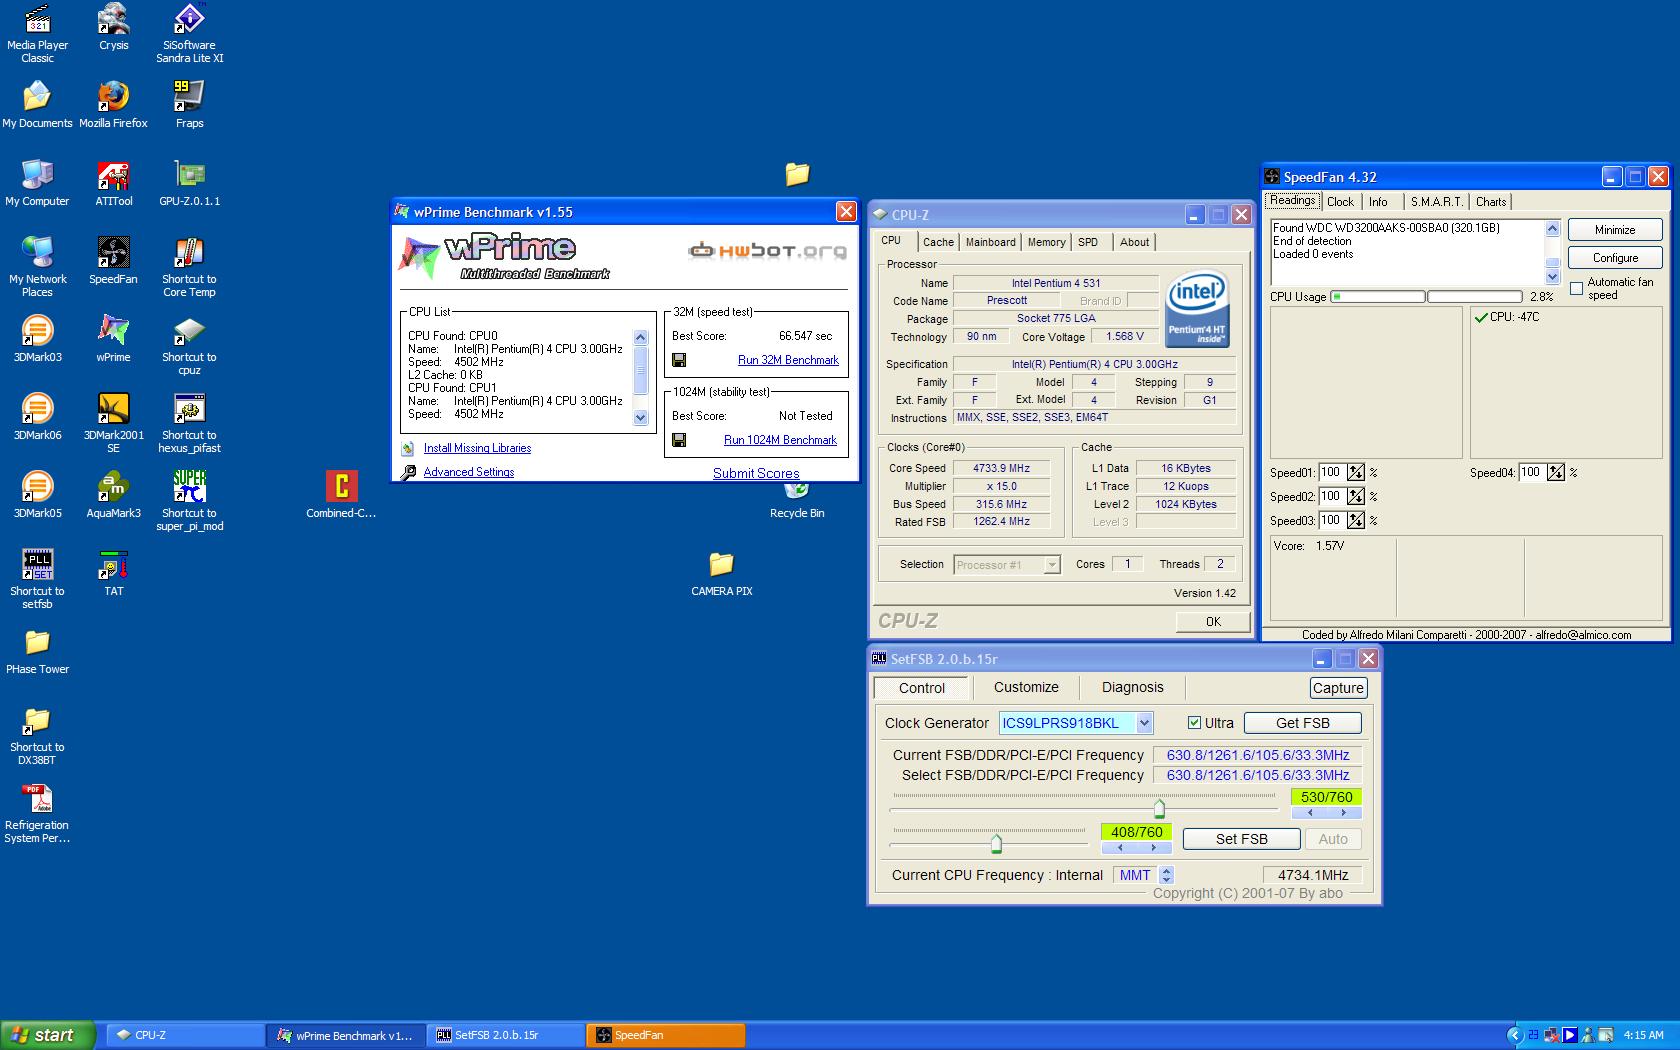Viewport: 1680px width, 1050px height.
Task: Launch GPU-Z.0.1.1 desktop icon
Action: [189, 183]
